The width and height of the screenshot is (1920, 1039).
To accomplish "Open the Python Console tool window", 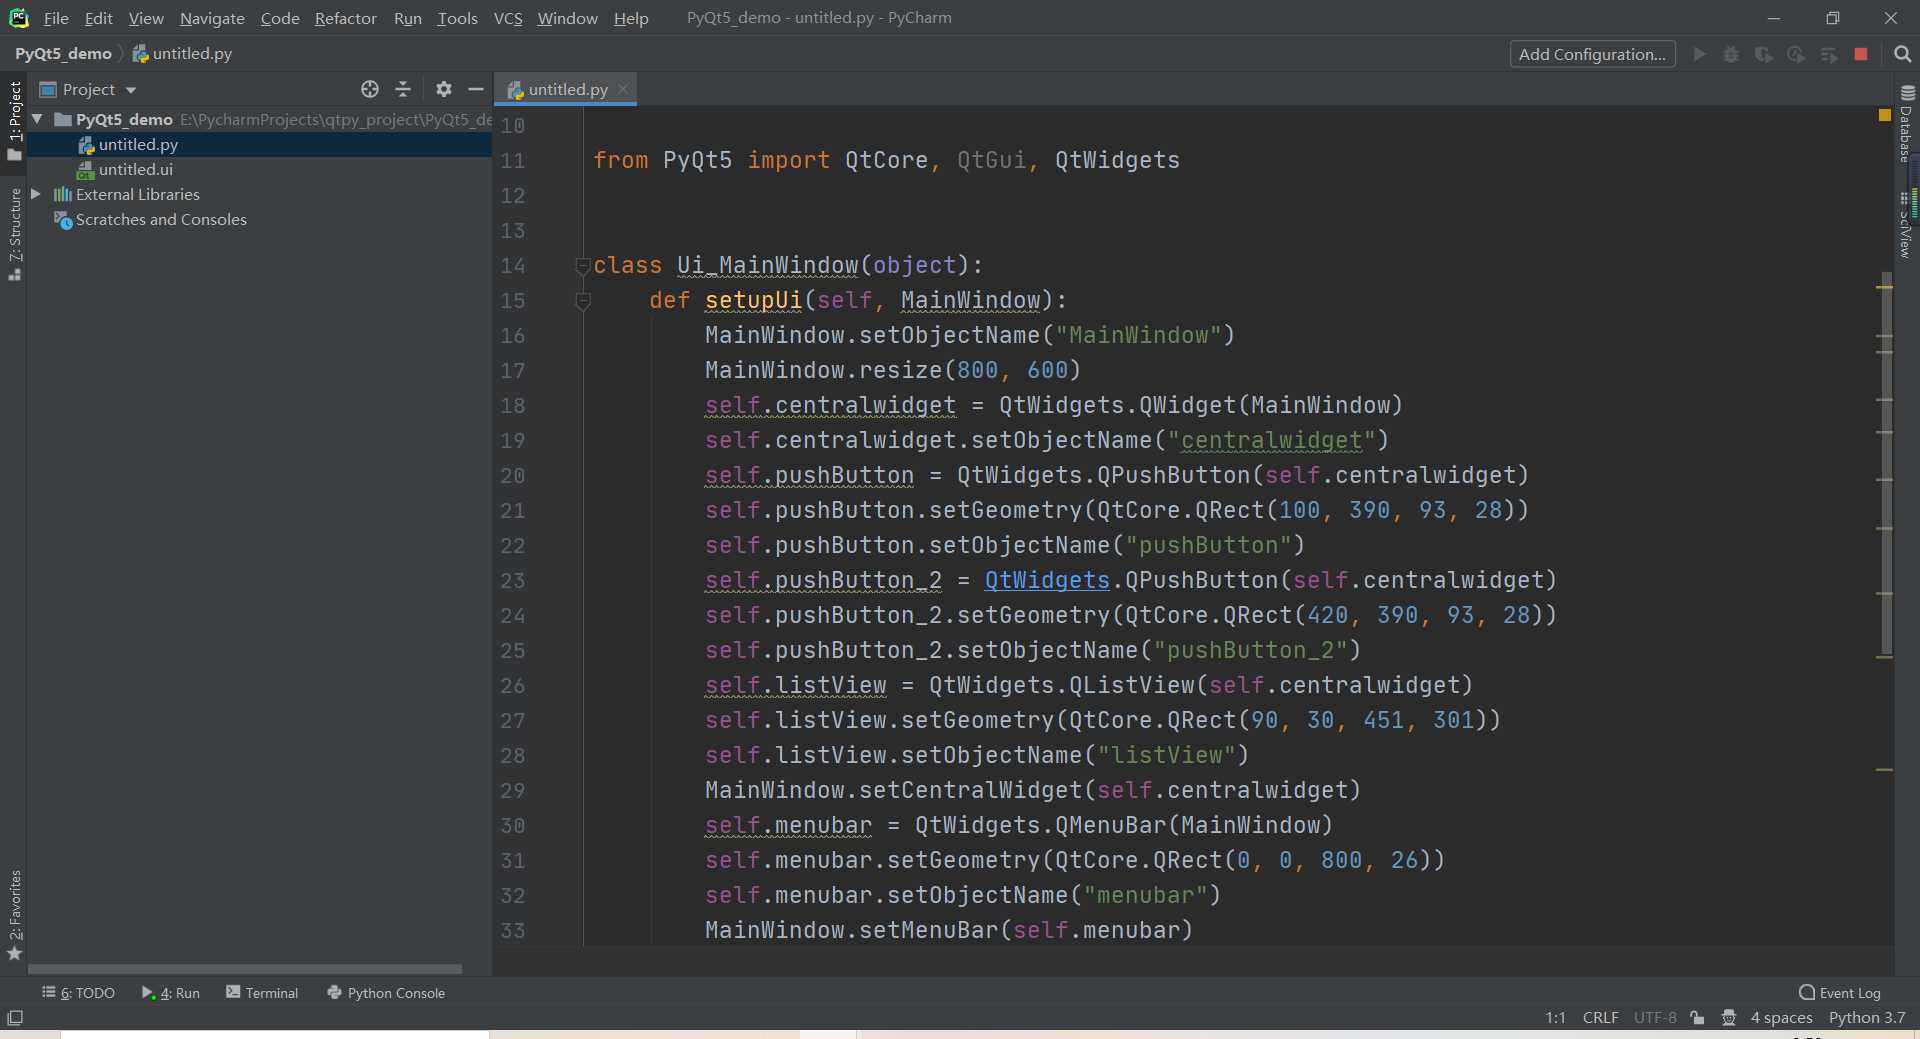I will coord(386,993).
